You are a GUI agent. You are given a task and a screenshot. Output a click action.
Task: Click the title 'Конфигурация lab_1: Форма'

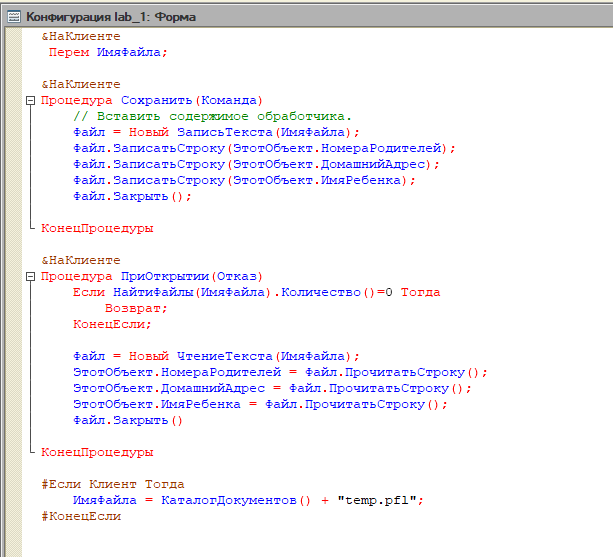pyautogui.click(x=111, y=17)
